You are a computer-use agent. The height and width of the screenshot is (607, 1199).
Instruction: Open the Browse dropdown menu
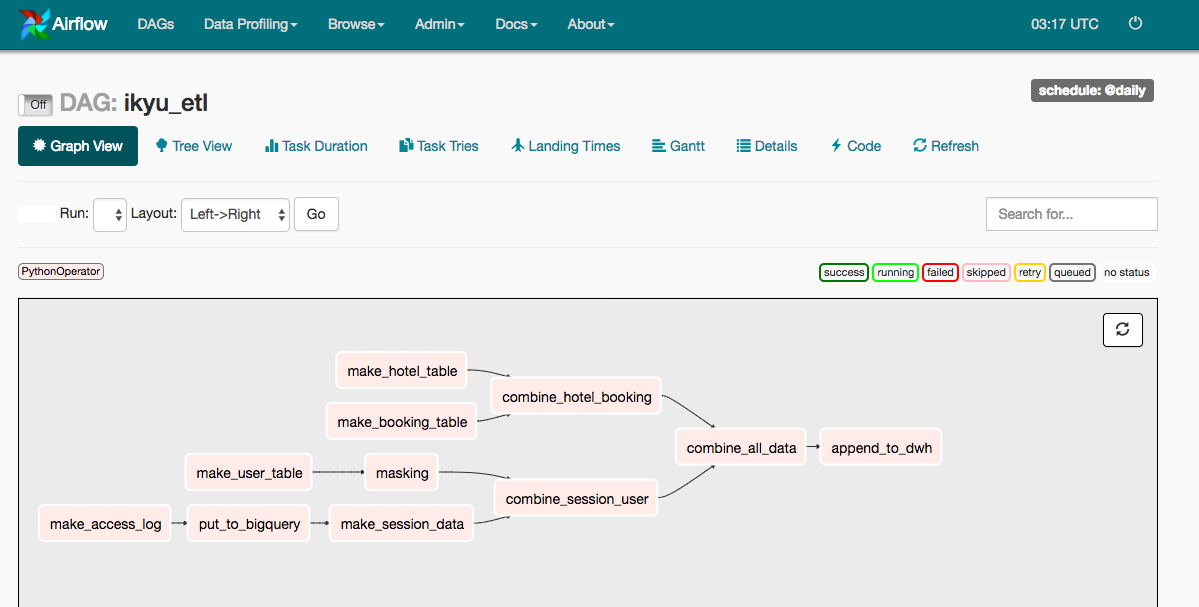click(x=356, y=24)
